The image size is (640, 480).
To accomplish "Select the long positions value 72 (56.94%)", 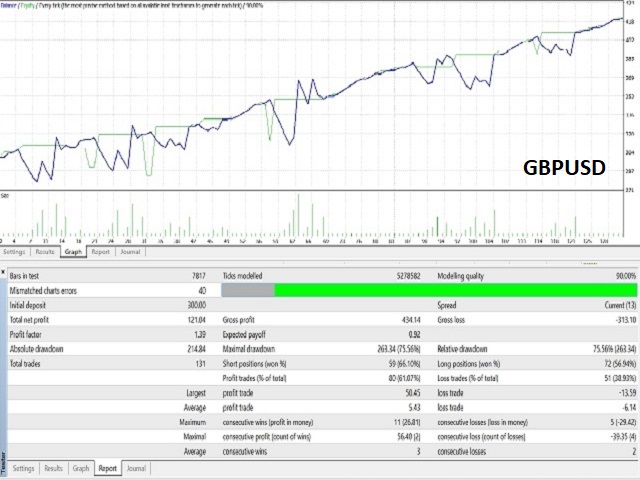I will (x=620, y=363).
